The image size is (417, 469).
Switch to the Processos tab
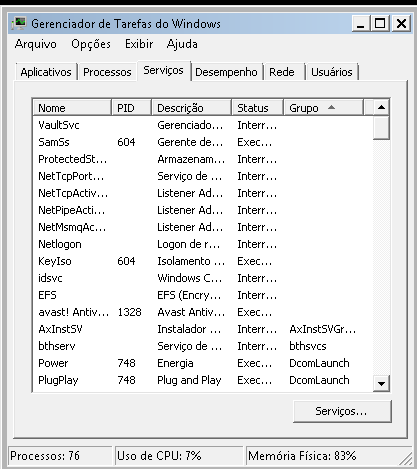coord(107,72)
